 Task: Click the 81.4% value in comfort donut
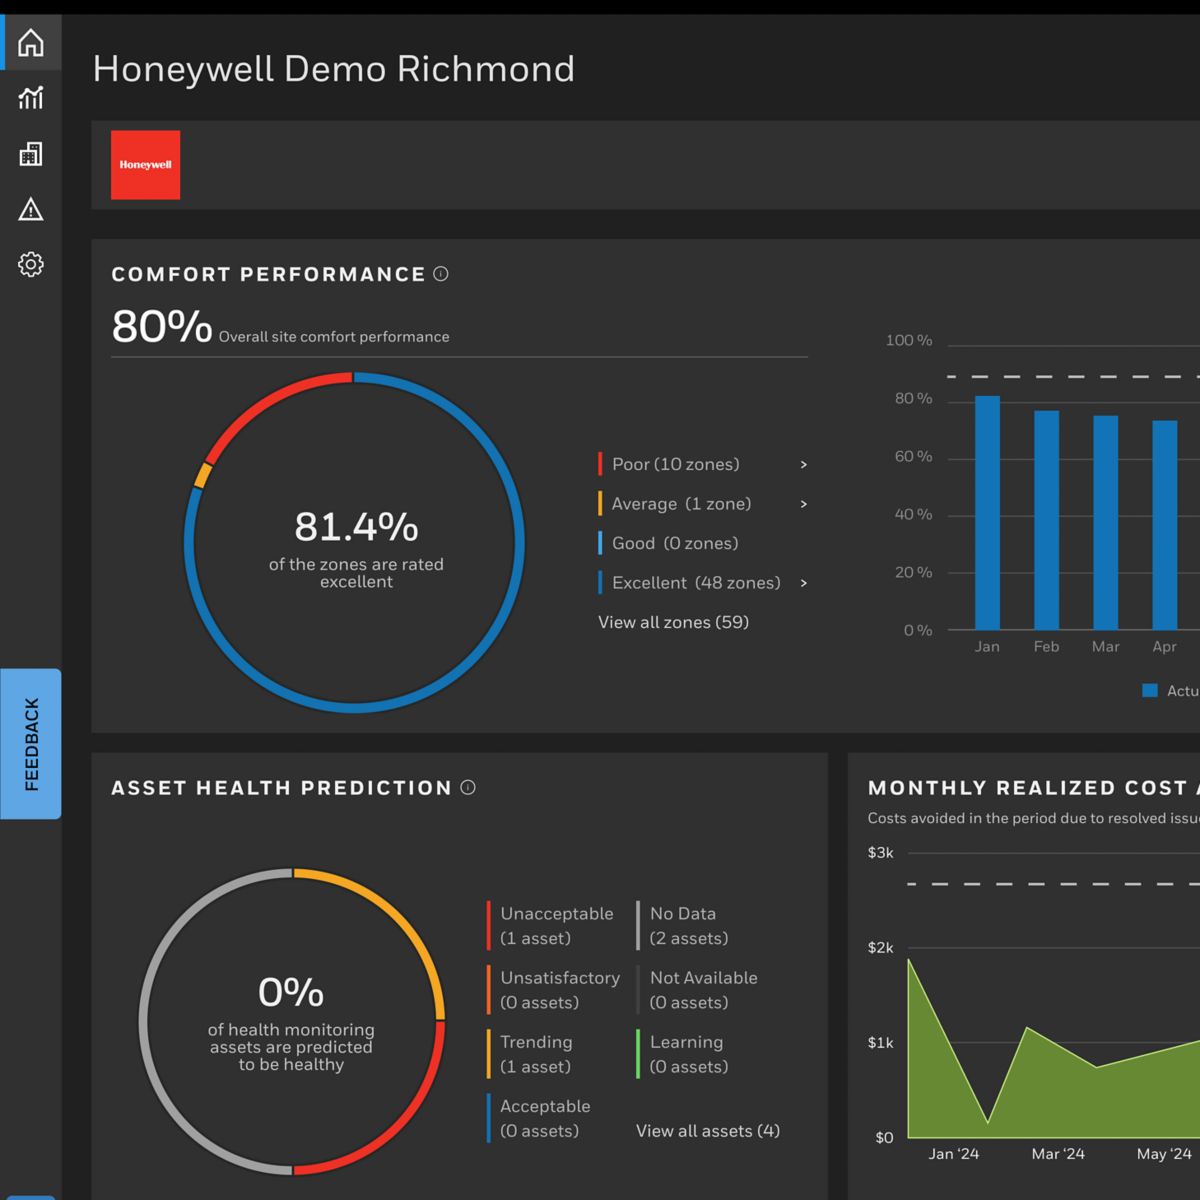[356, 527]
